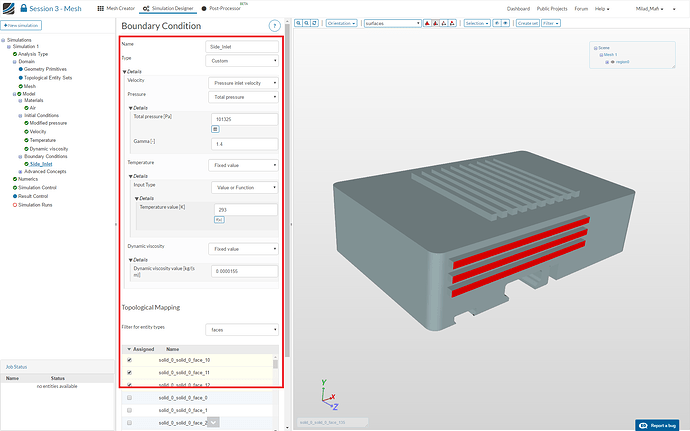Open filter for entity types dropdown
This screenshot has width=690, height=431.
(241, 328)
